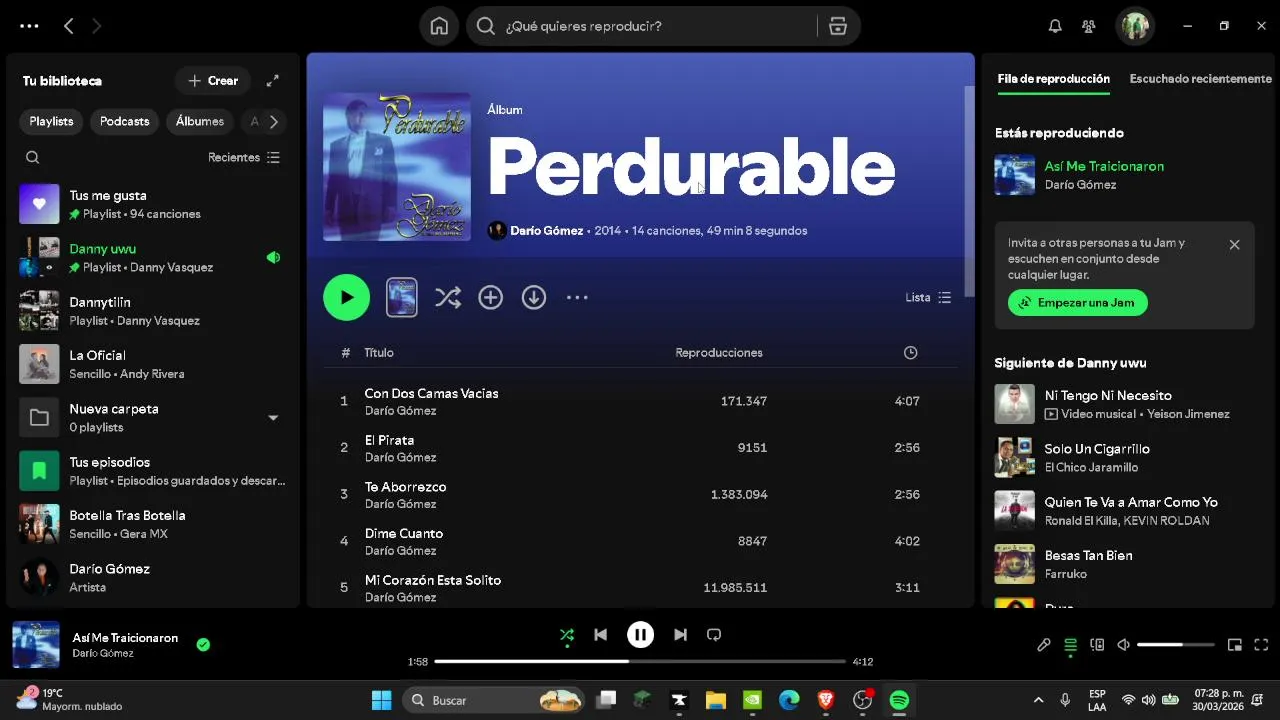Open Botella Tras Botella single
Screen dimensions: 1280x720
pyautogui.click(x=152, y=524)
